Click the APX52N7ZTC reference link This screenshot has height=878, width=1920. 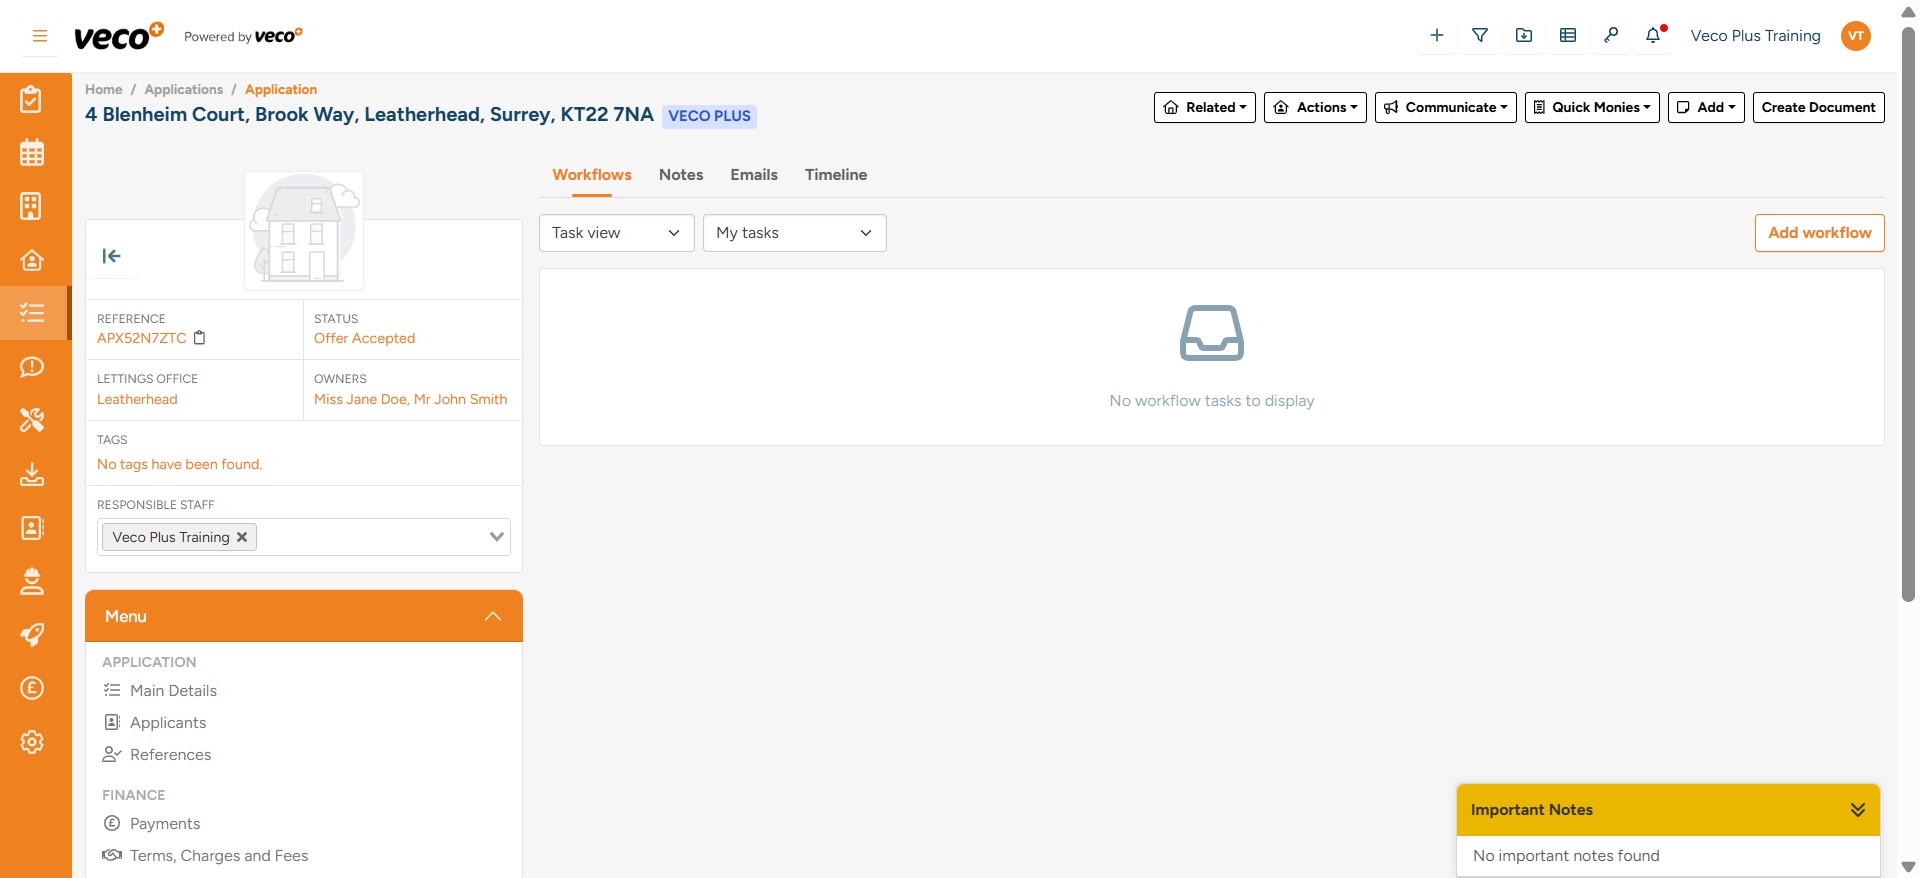(142, 339)
